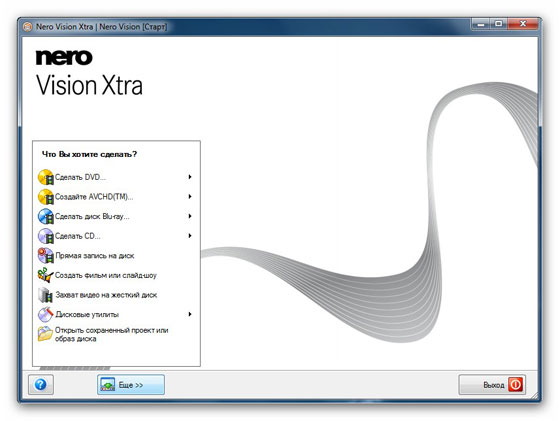Viewport: 560px width, 421px height.
Task: Expand the Создайте AVCHD(TM) submenu arrow
Action: pos(190,196)
